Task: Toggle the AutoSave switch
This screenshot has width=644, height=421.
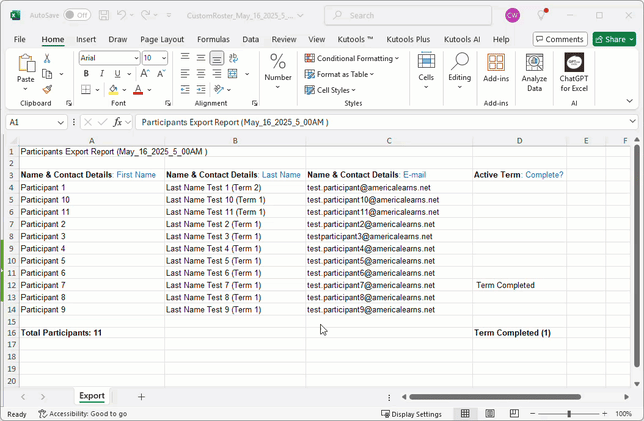Action: coord(77,15)
